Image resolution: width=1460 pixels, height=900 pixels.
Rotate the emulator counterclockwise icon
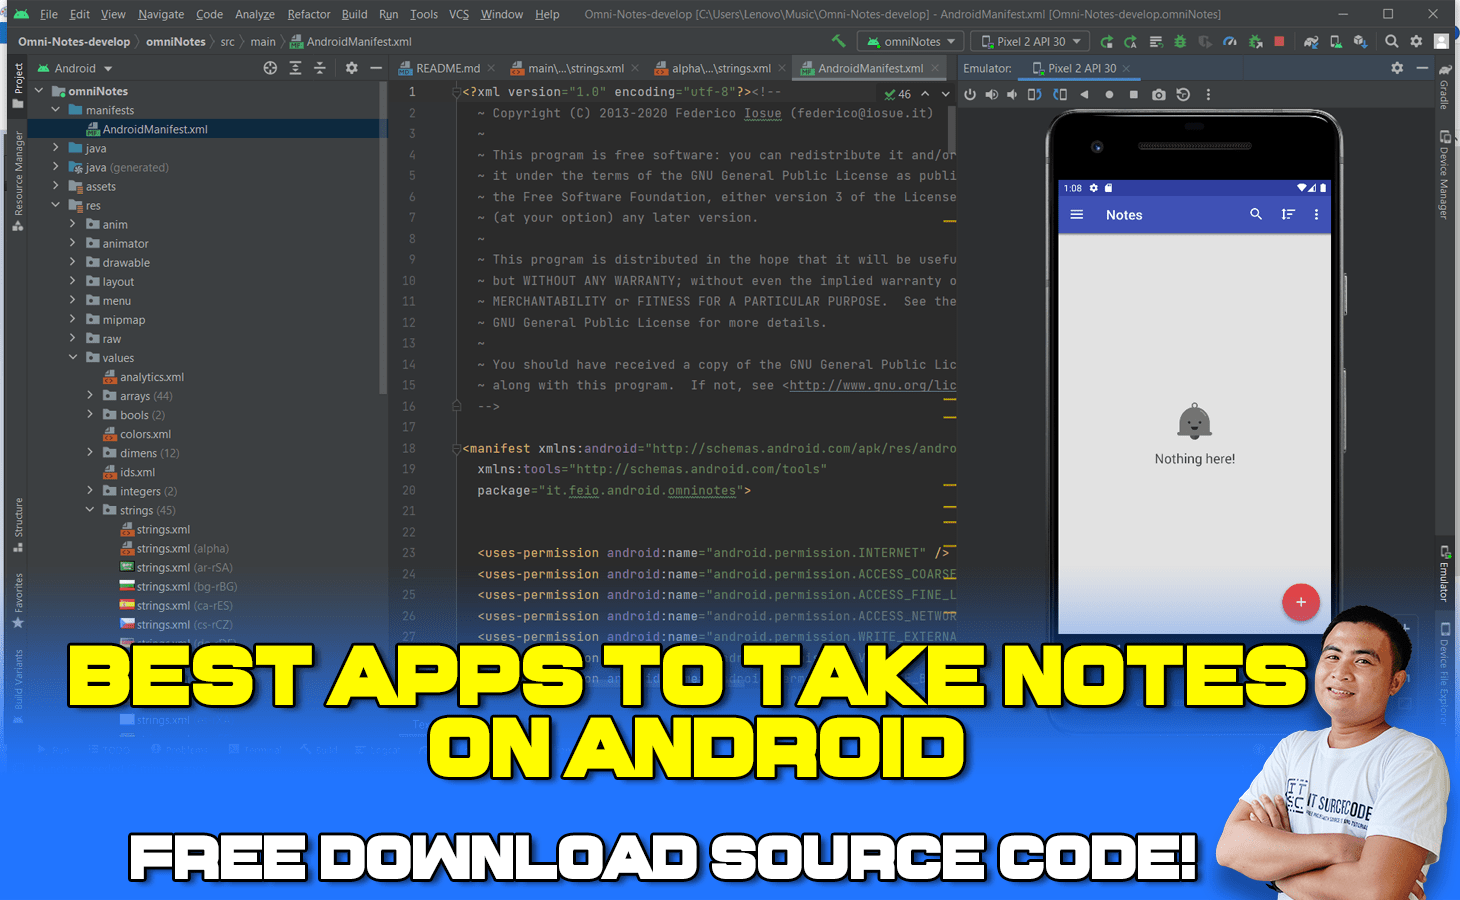click(1036, 94)
